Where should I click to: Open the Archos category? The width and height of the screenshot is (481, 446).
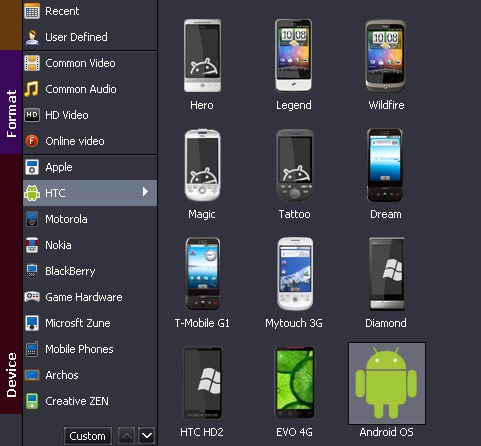coord(90,375)
